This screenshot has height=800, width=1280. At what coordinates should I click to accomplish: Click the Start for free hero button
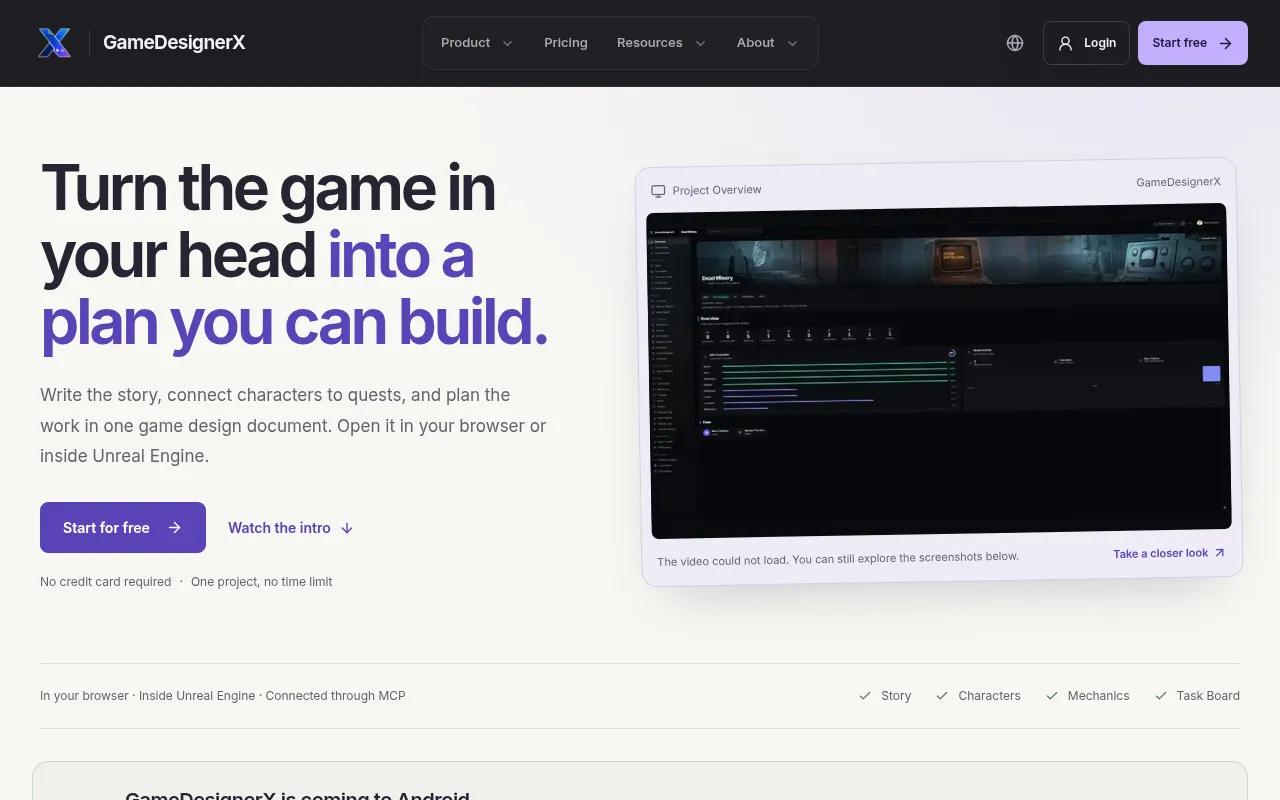pos(123,528)
